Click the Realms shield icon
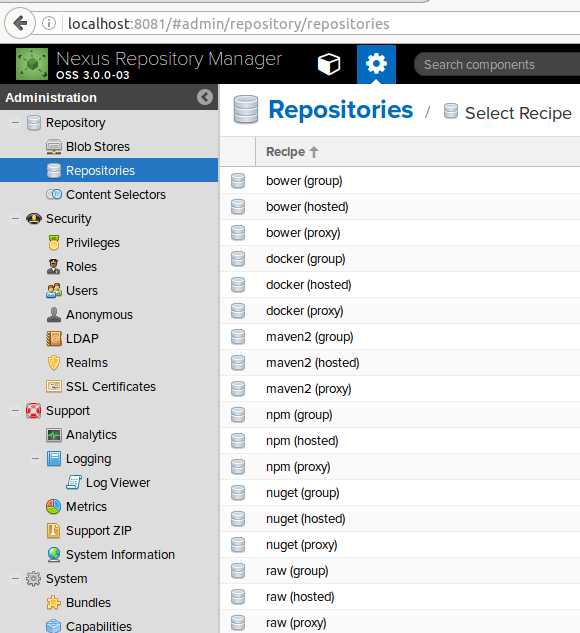The width and height of the screenshot is (580, 633). (x=54, y=363)
